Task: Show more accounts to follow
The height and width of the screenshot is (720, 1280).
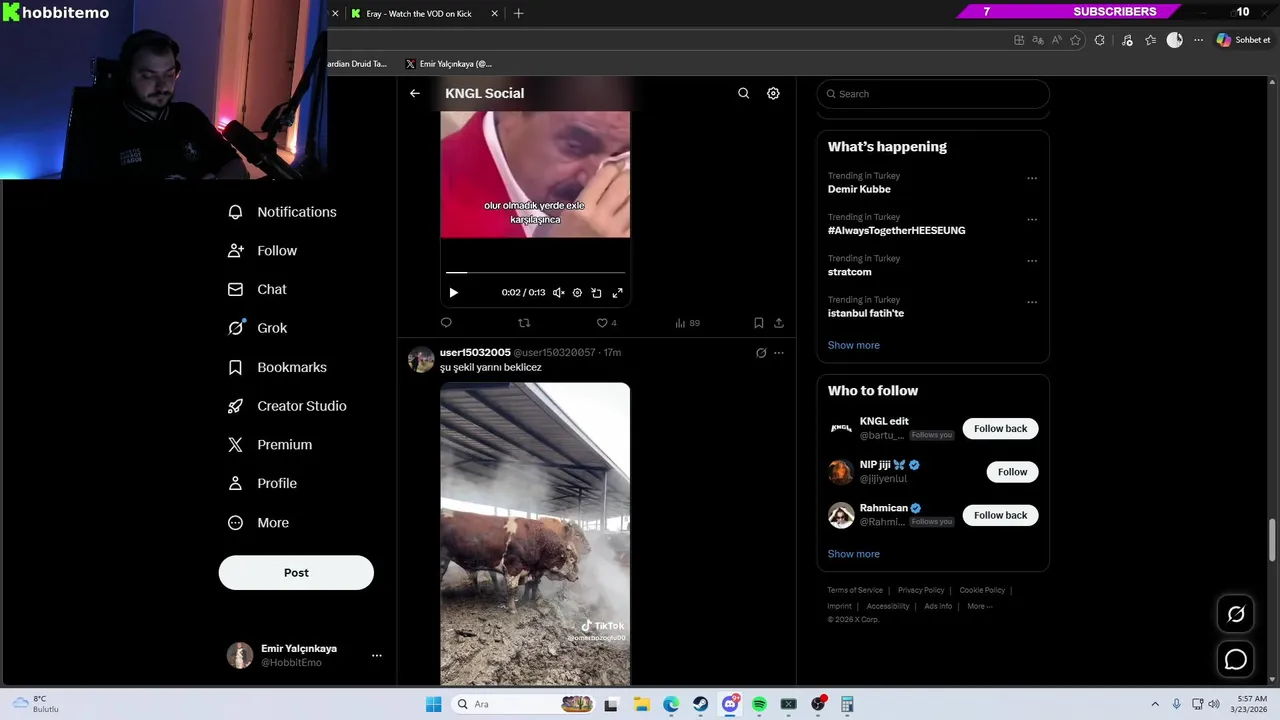Action: tap(854, 554)
